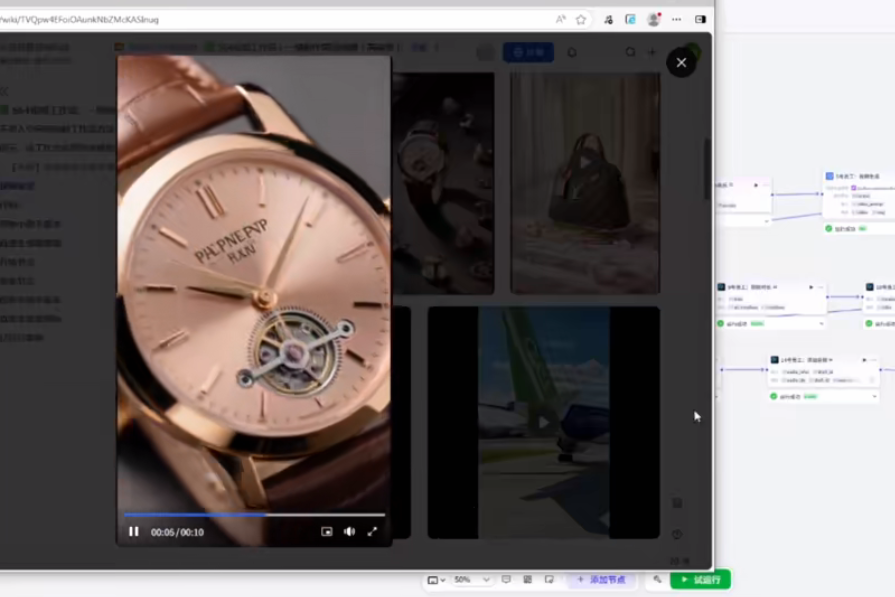Click the comment icon in workflow bottom toolbar
Viewport: 895px width, 597px height.
506,580
